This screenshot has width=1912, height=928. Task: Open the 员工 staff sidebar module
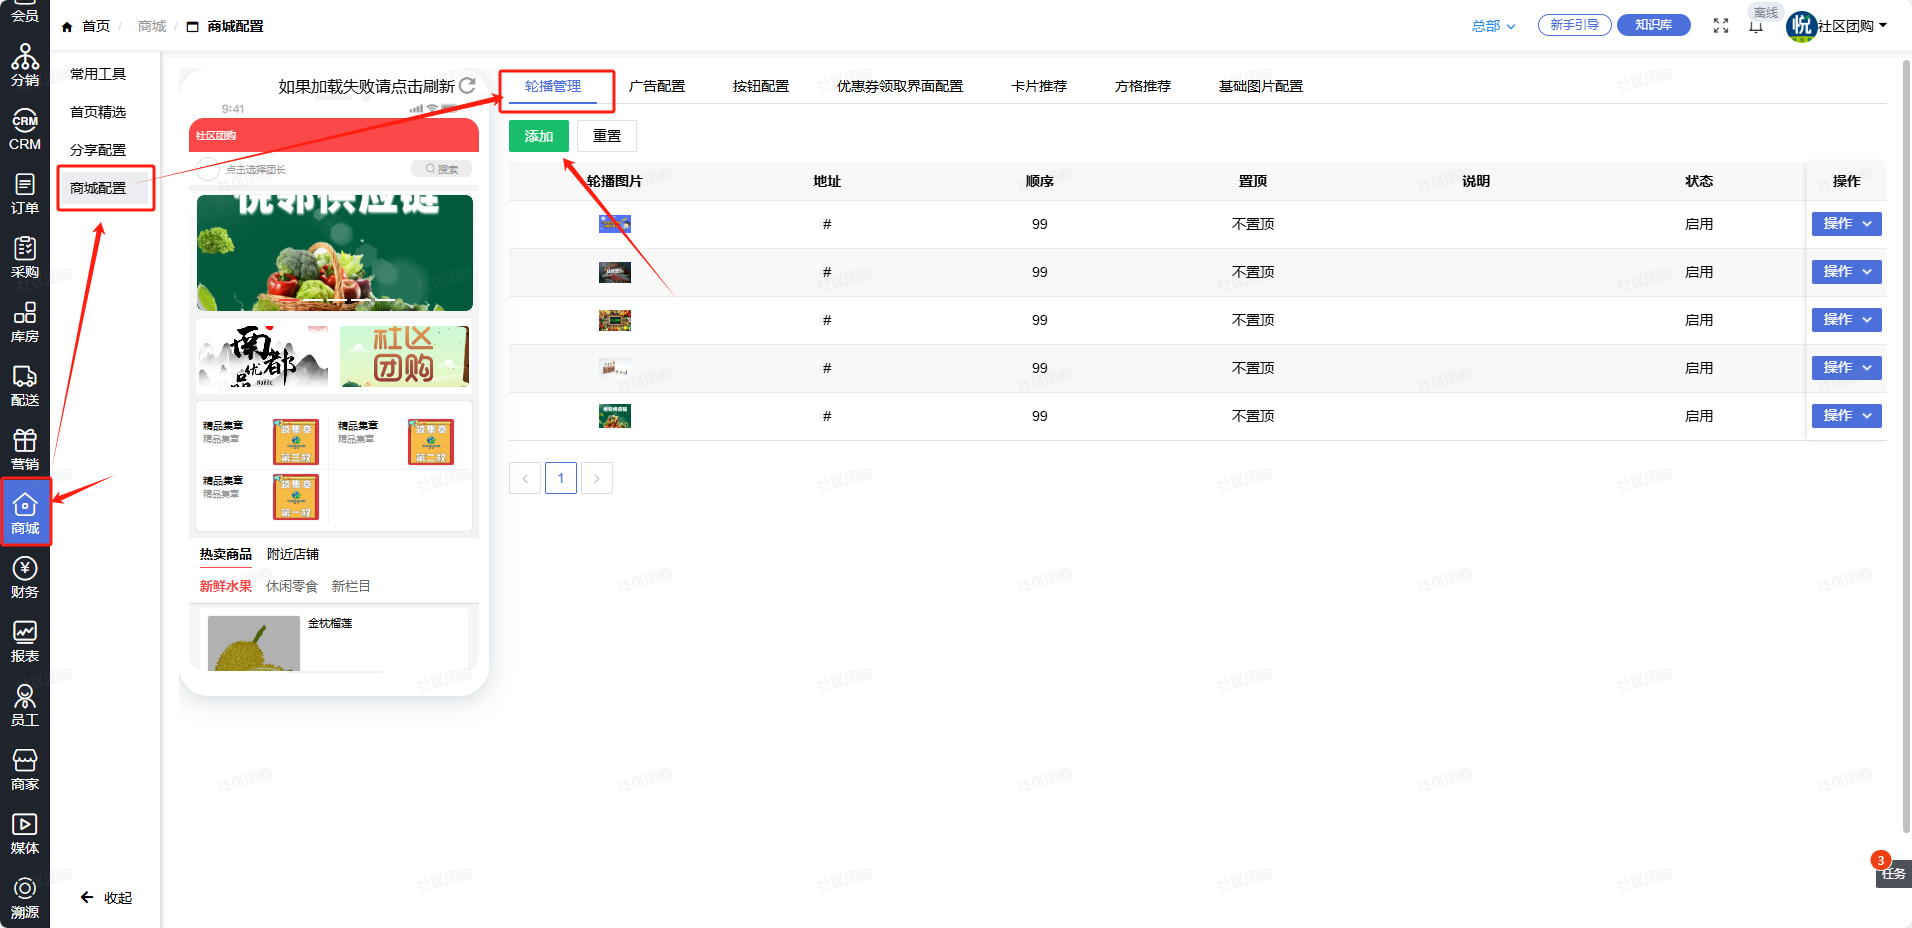pyautogui.click(x=25, y=705)
